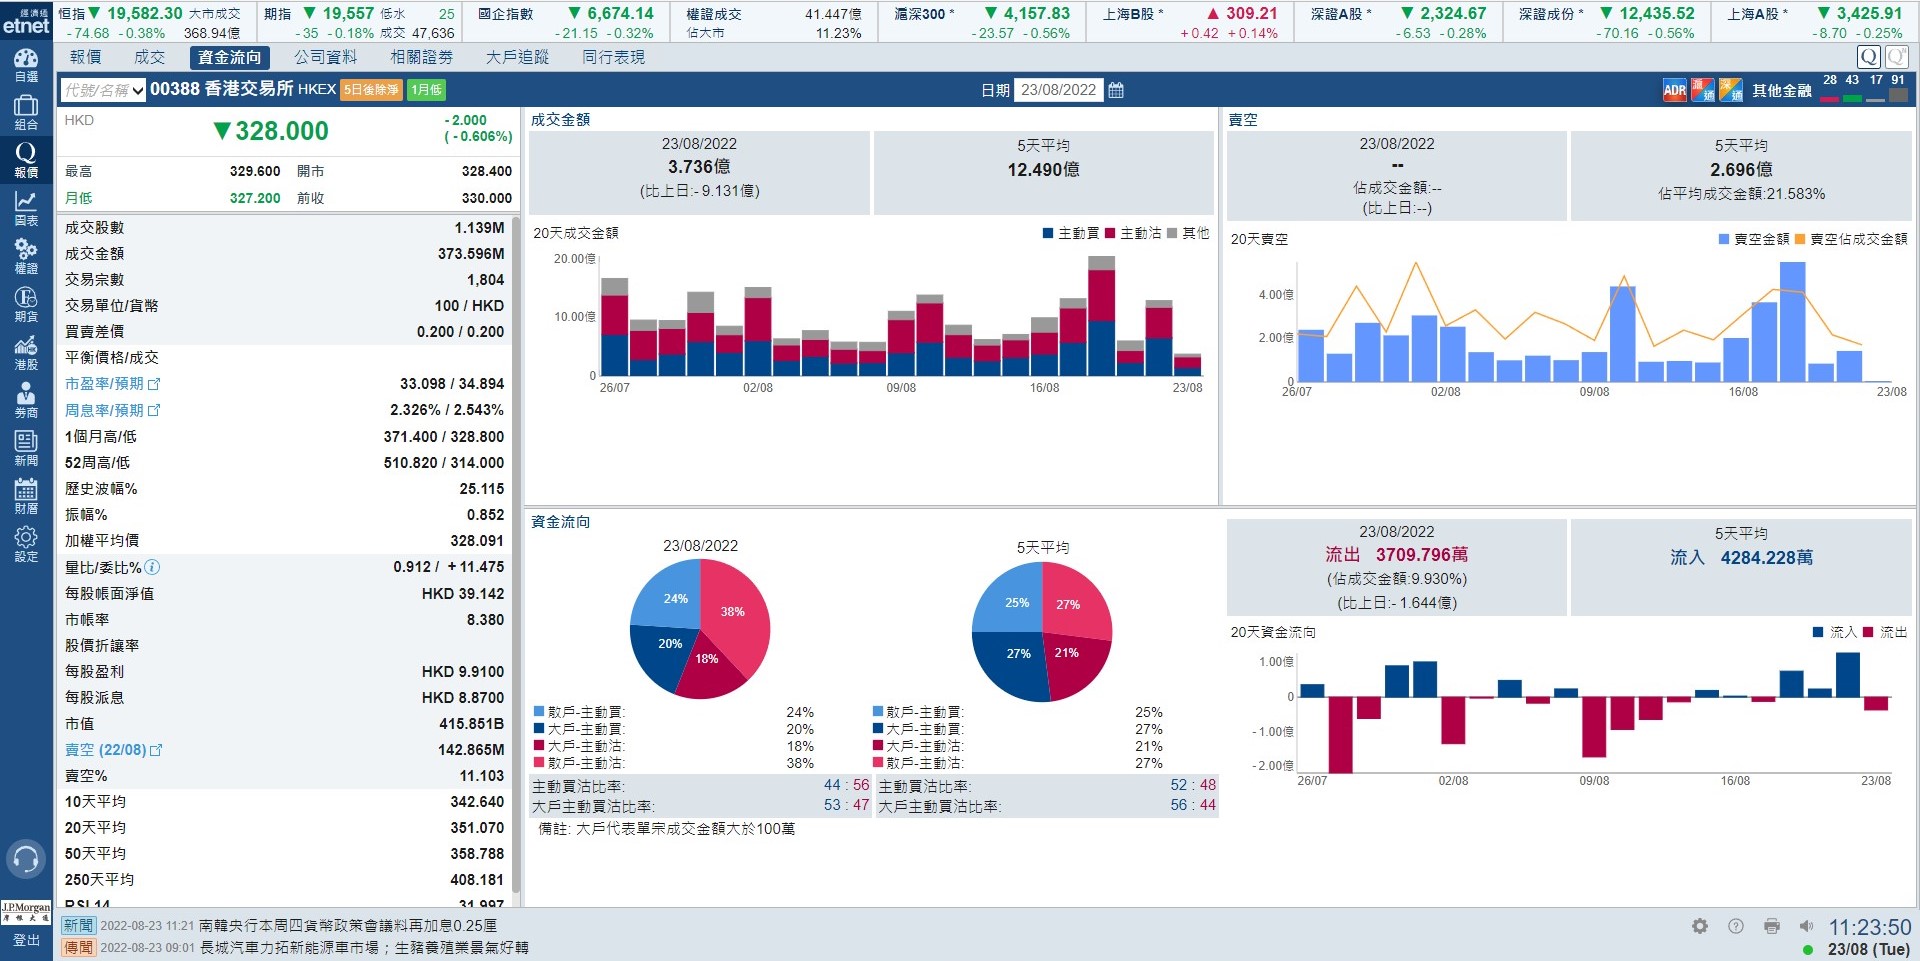Open the 權證 warrants sidebar icon
Viewport: 1920px width, 961px height.
coord(26,256)
